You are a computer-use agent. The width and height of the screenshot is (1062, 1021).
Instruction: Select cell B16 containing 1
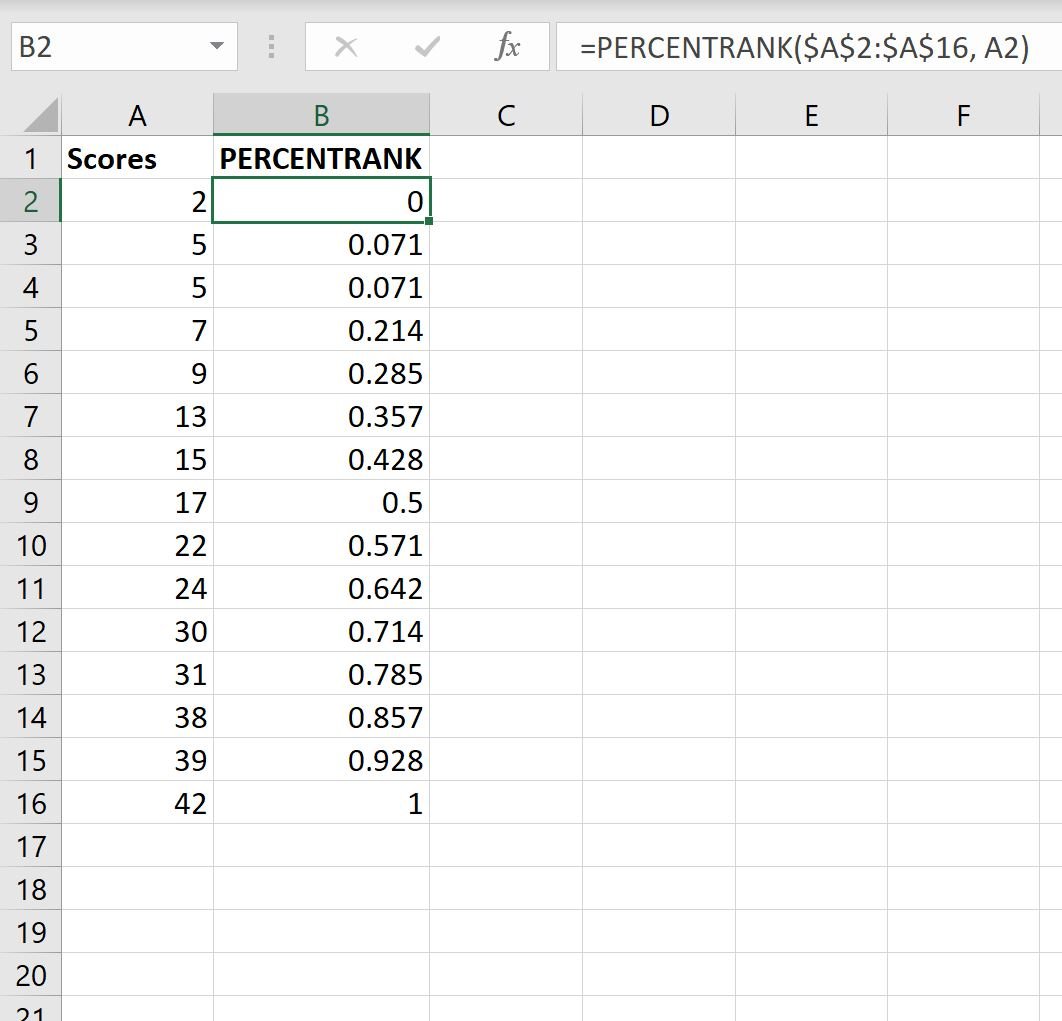[x=322, y=803]
